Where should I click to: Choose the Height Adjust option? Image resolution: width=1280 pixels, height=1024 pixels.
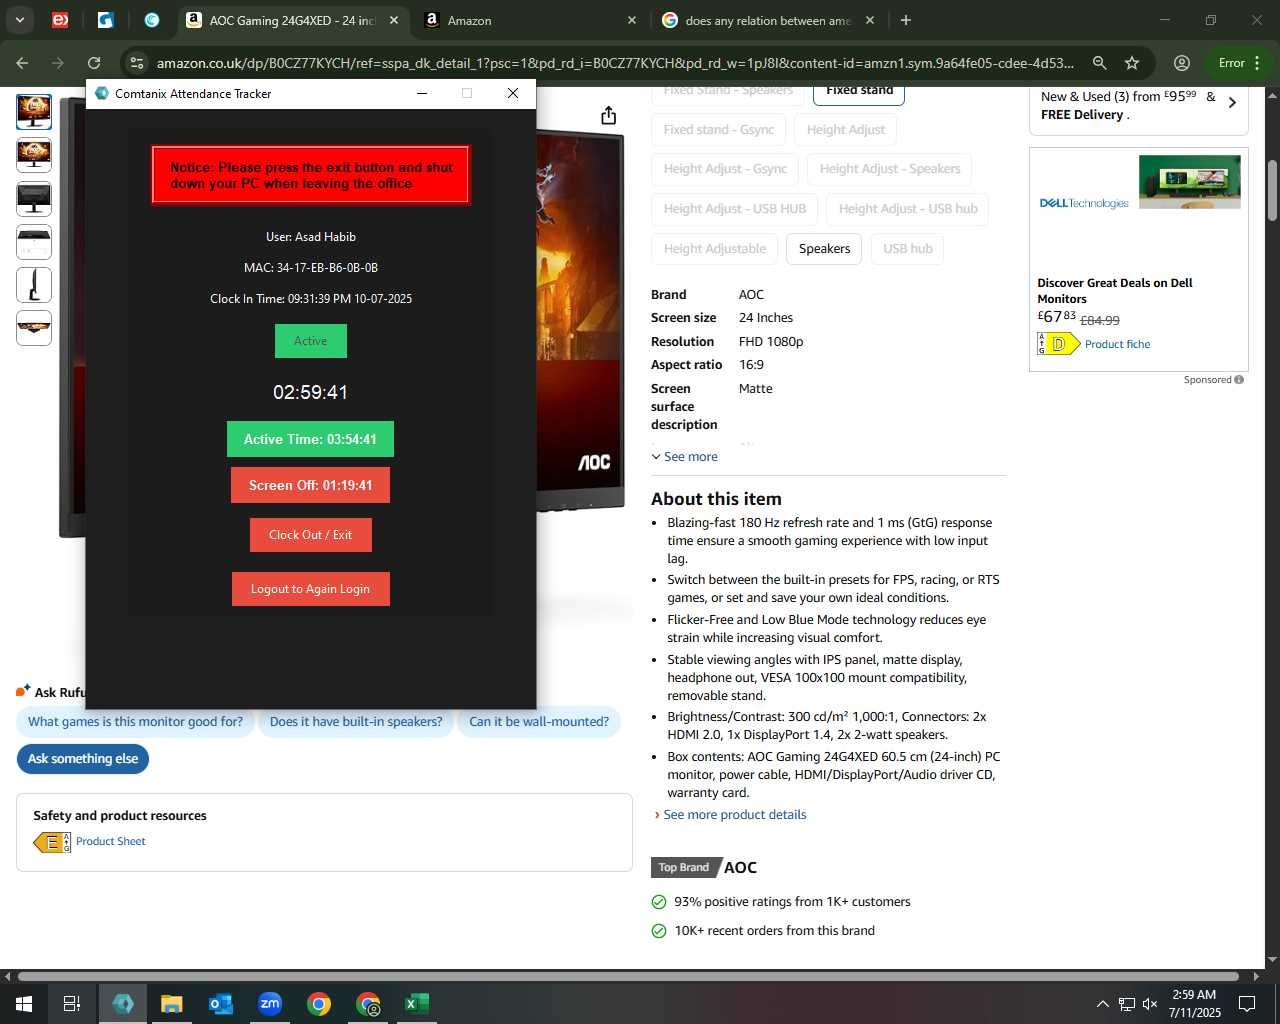846,129
